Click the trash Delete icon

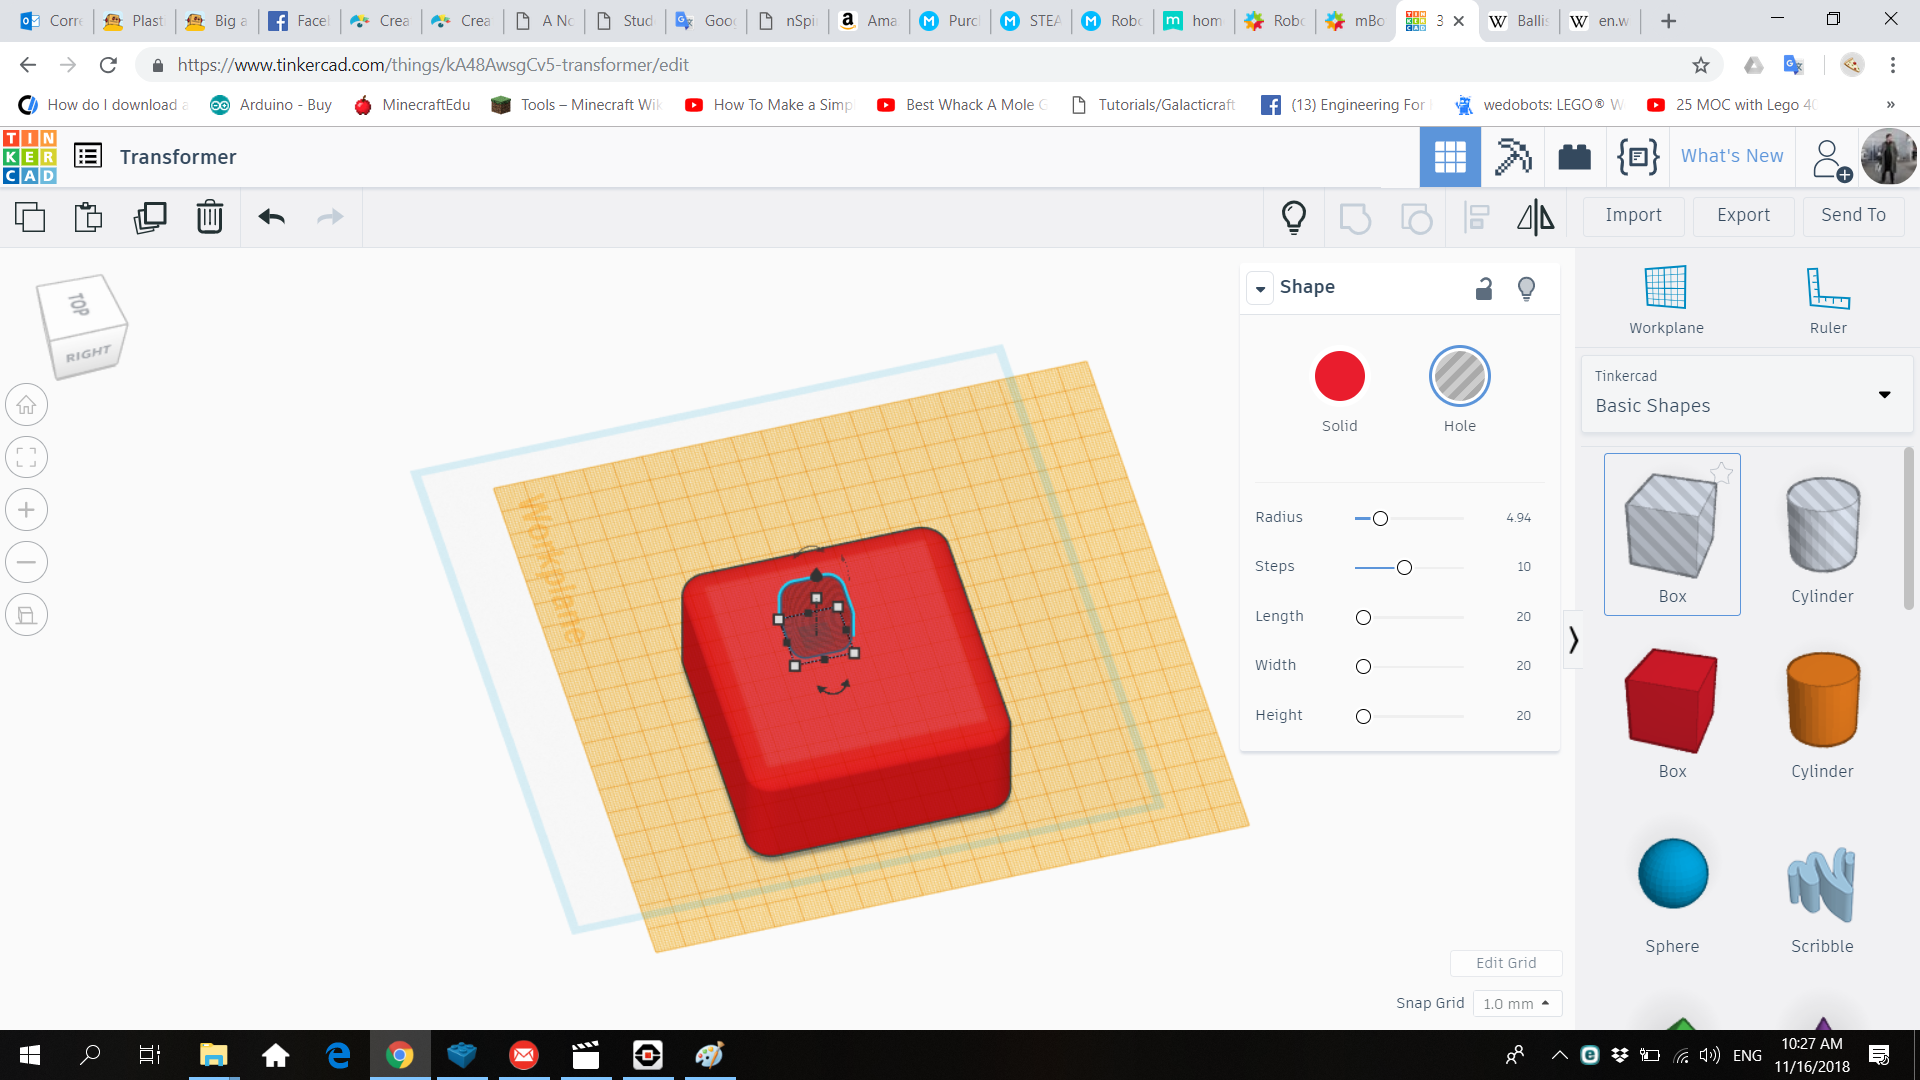point(209,217)
